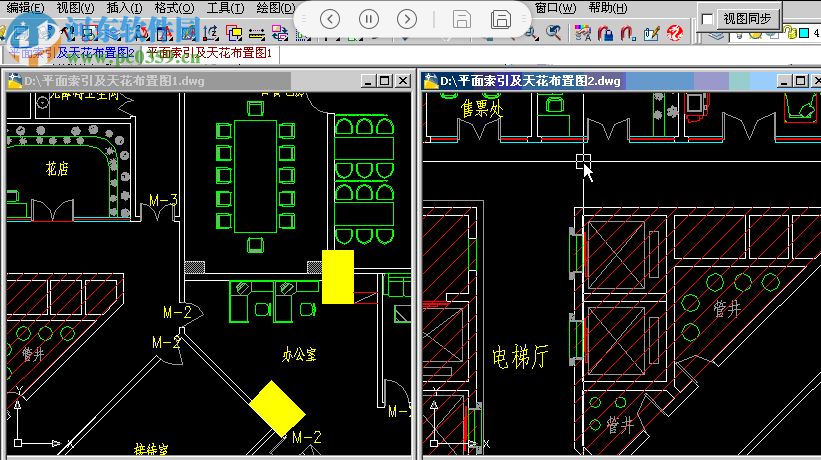Screen dimensions: 821x460
Task: Click the double floppy save-all icon in the overlay
Action: pos(501,19)
